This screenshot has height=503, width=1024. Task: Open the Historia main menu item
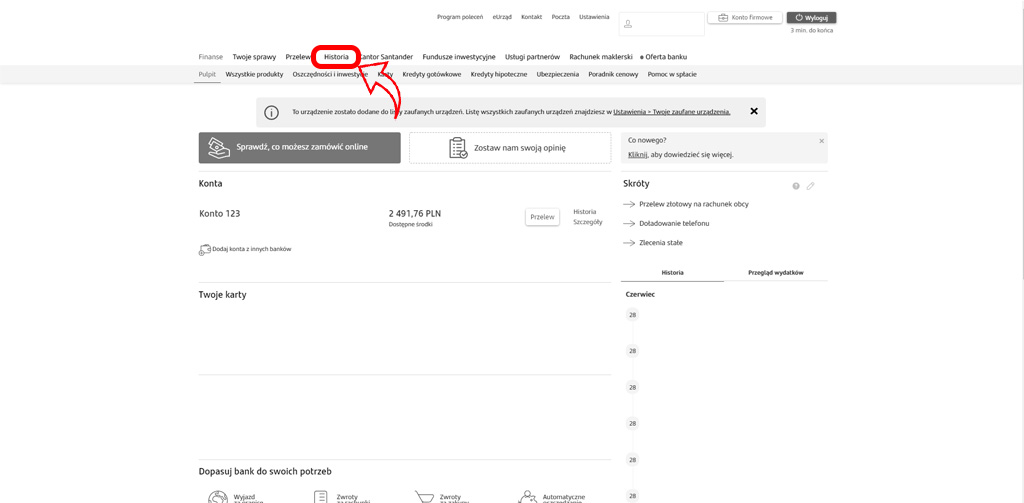pyautogui.click(x=336, y=57)
